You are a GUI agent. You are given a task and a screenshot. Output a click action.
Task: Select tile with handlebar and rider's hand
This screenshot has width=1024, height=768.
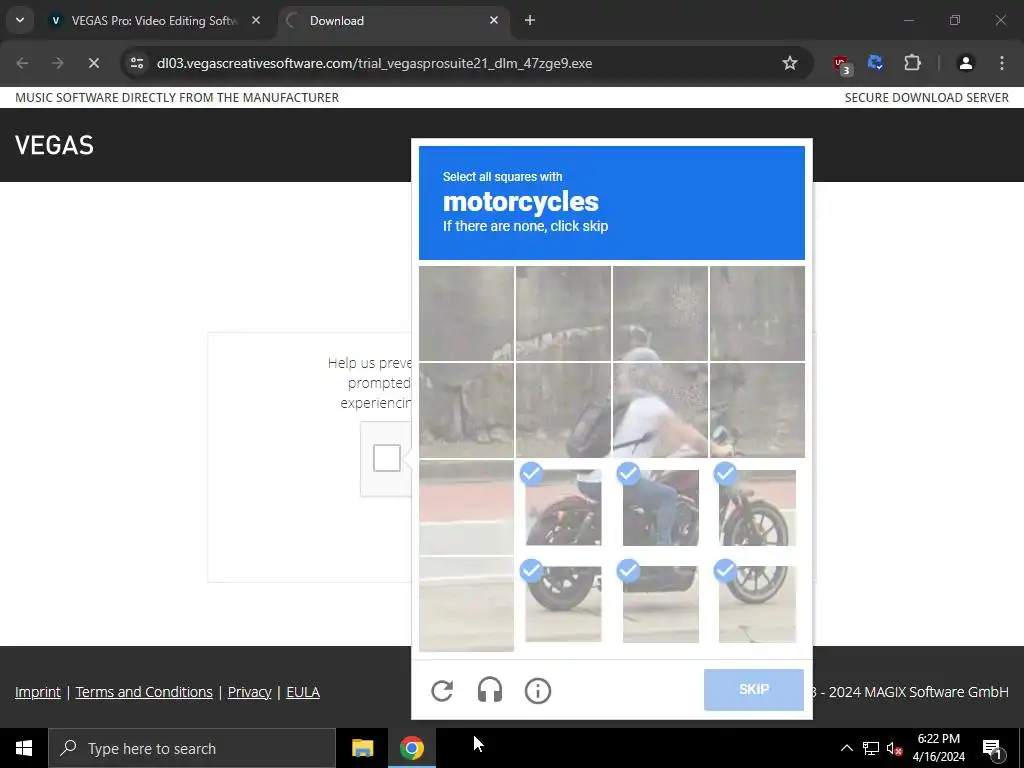[758, 410]
